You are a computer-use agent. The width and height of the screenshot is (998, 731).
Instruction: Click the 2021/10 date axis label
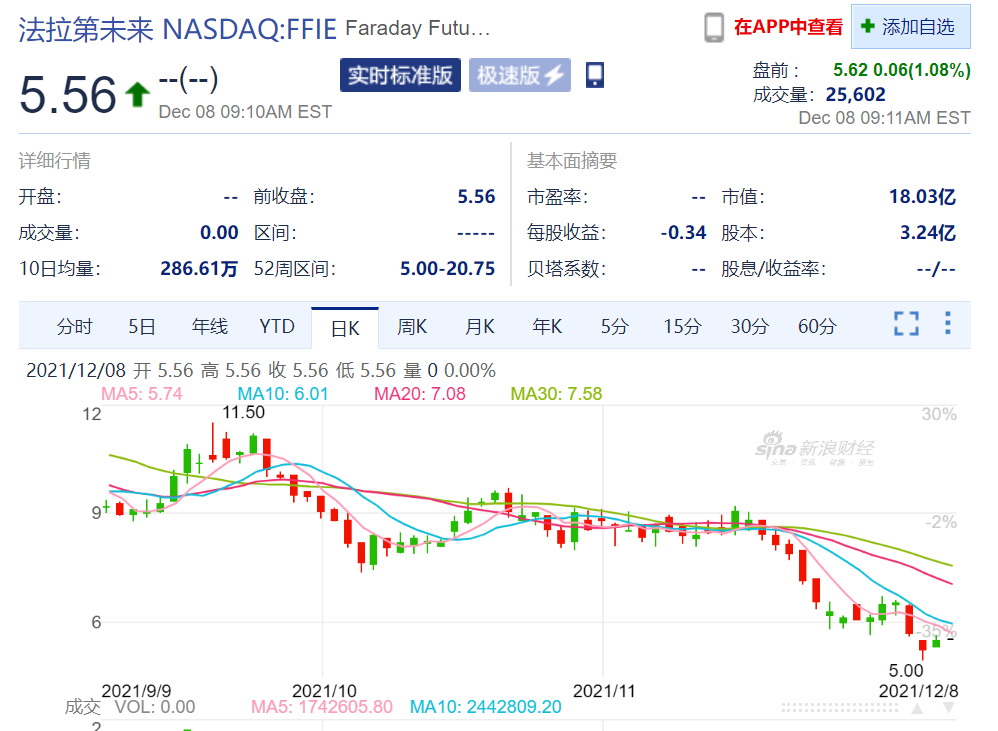(324, 691)
